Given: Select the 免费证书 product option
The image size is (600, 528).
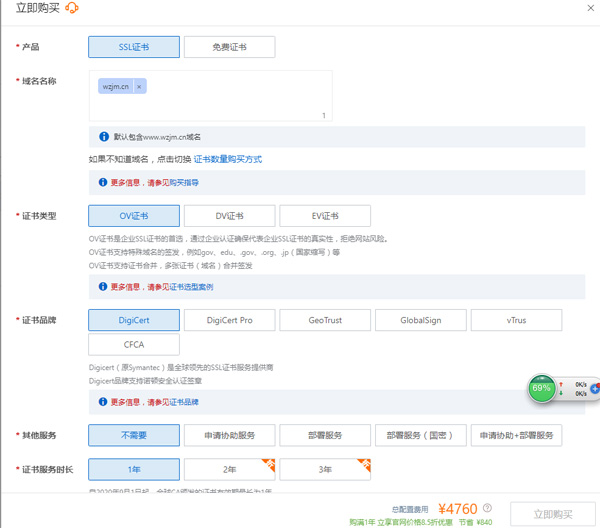Looking at the screenshot, I should (x=229, y=47).
